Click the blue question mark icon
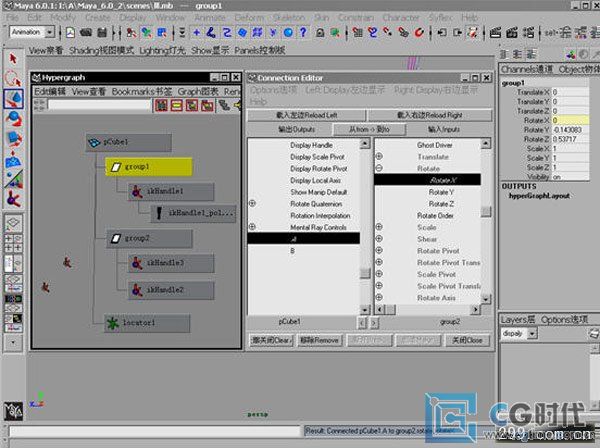 [x=303, y=33]
